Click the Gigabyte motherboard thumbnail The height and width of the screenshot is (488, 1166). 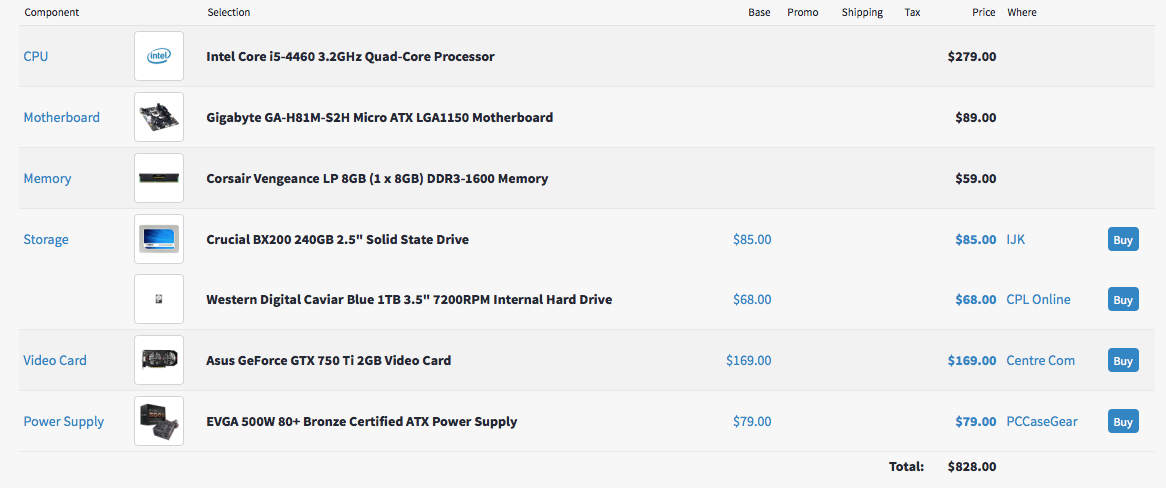click(159, 117)
